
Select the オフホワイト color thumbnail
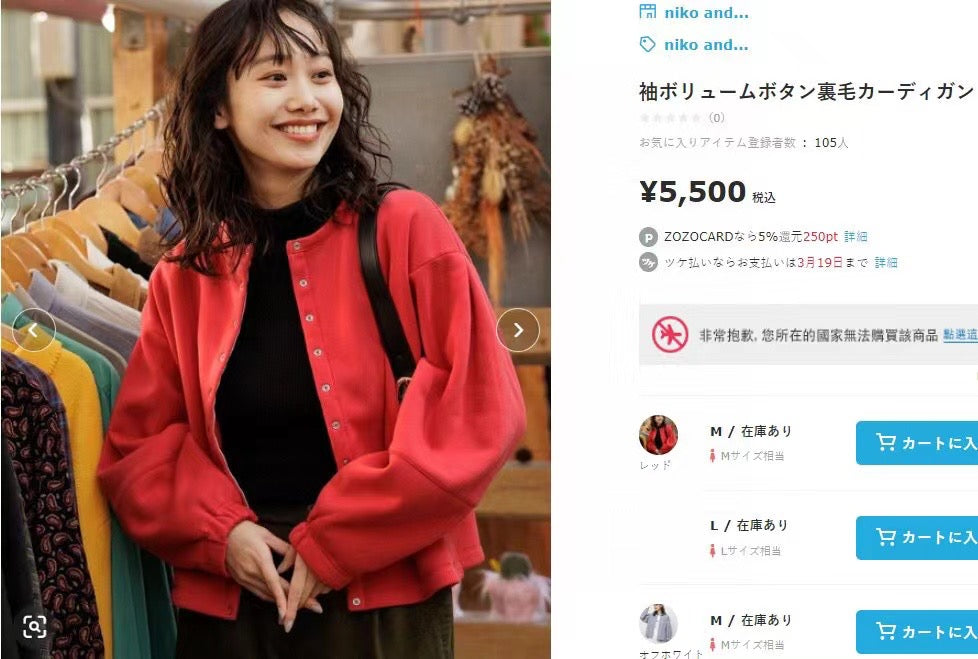(x=658, y=623)
